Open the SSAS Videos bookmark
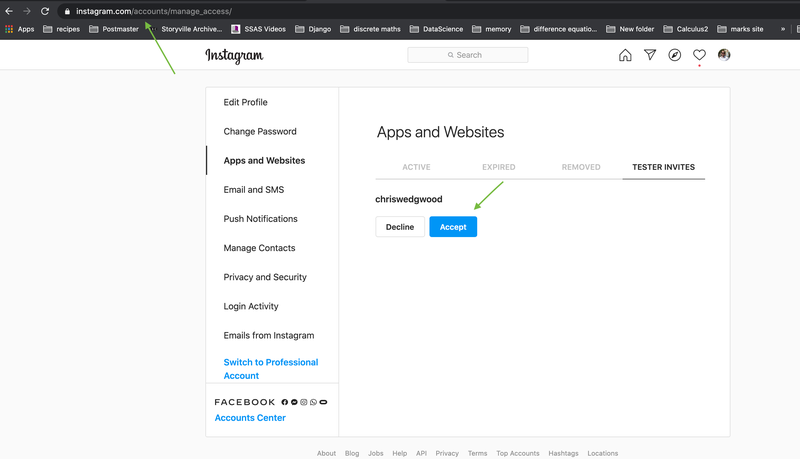The width and height of the screenshot is (800, 459). coord(259,29)
